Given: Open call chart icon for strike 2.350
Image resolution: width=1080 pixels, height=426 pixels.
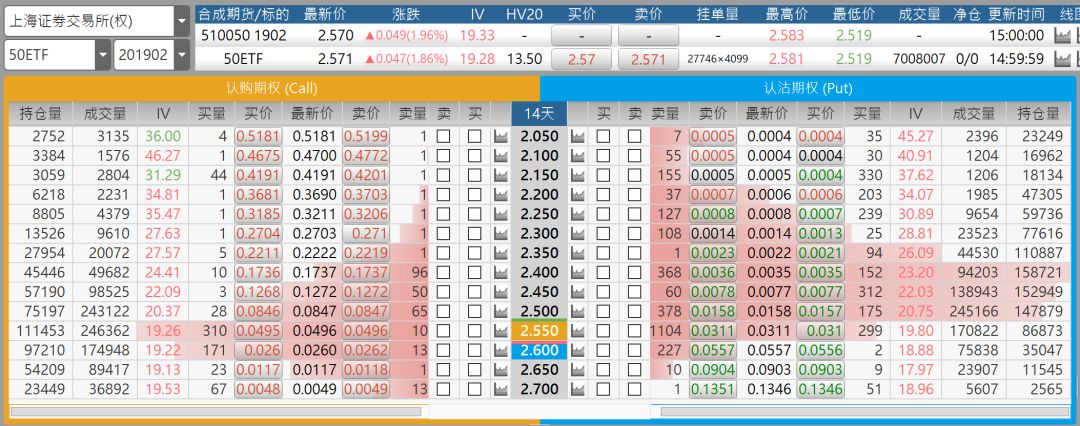Looking at the screenshot, I should coord(501,253).
